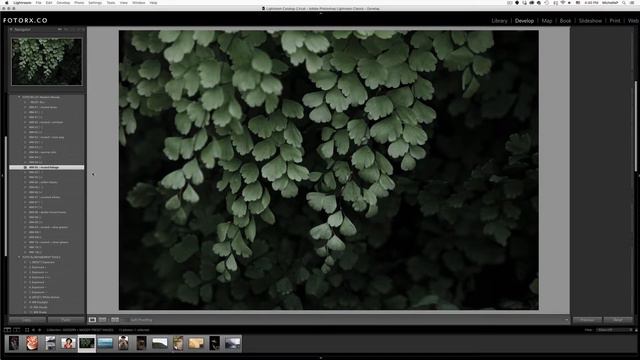Select the woman in red filmstrip thumbnail
Image resolution: width=640 pixels, height=360 pixels.
click(68, 343)
